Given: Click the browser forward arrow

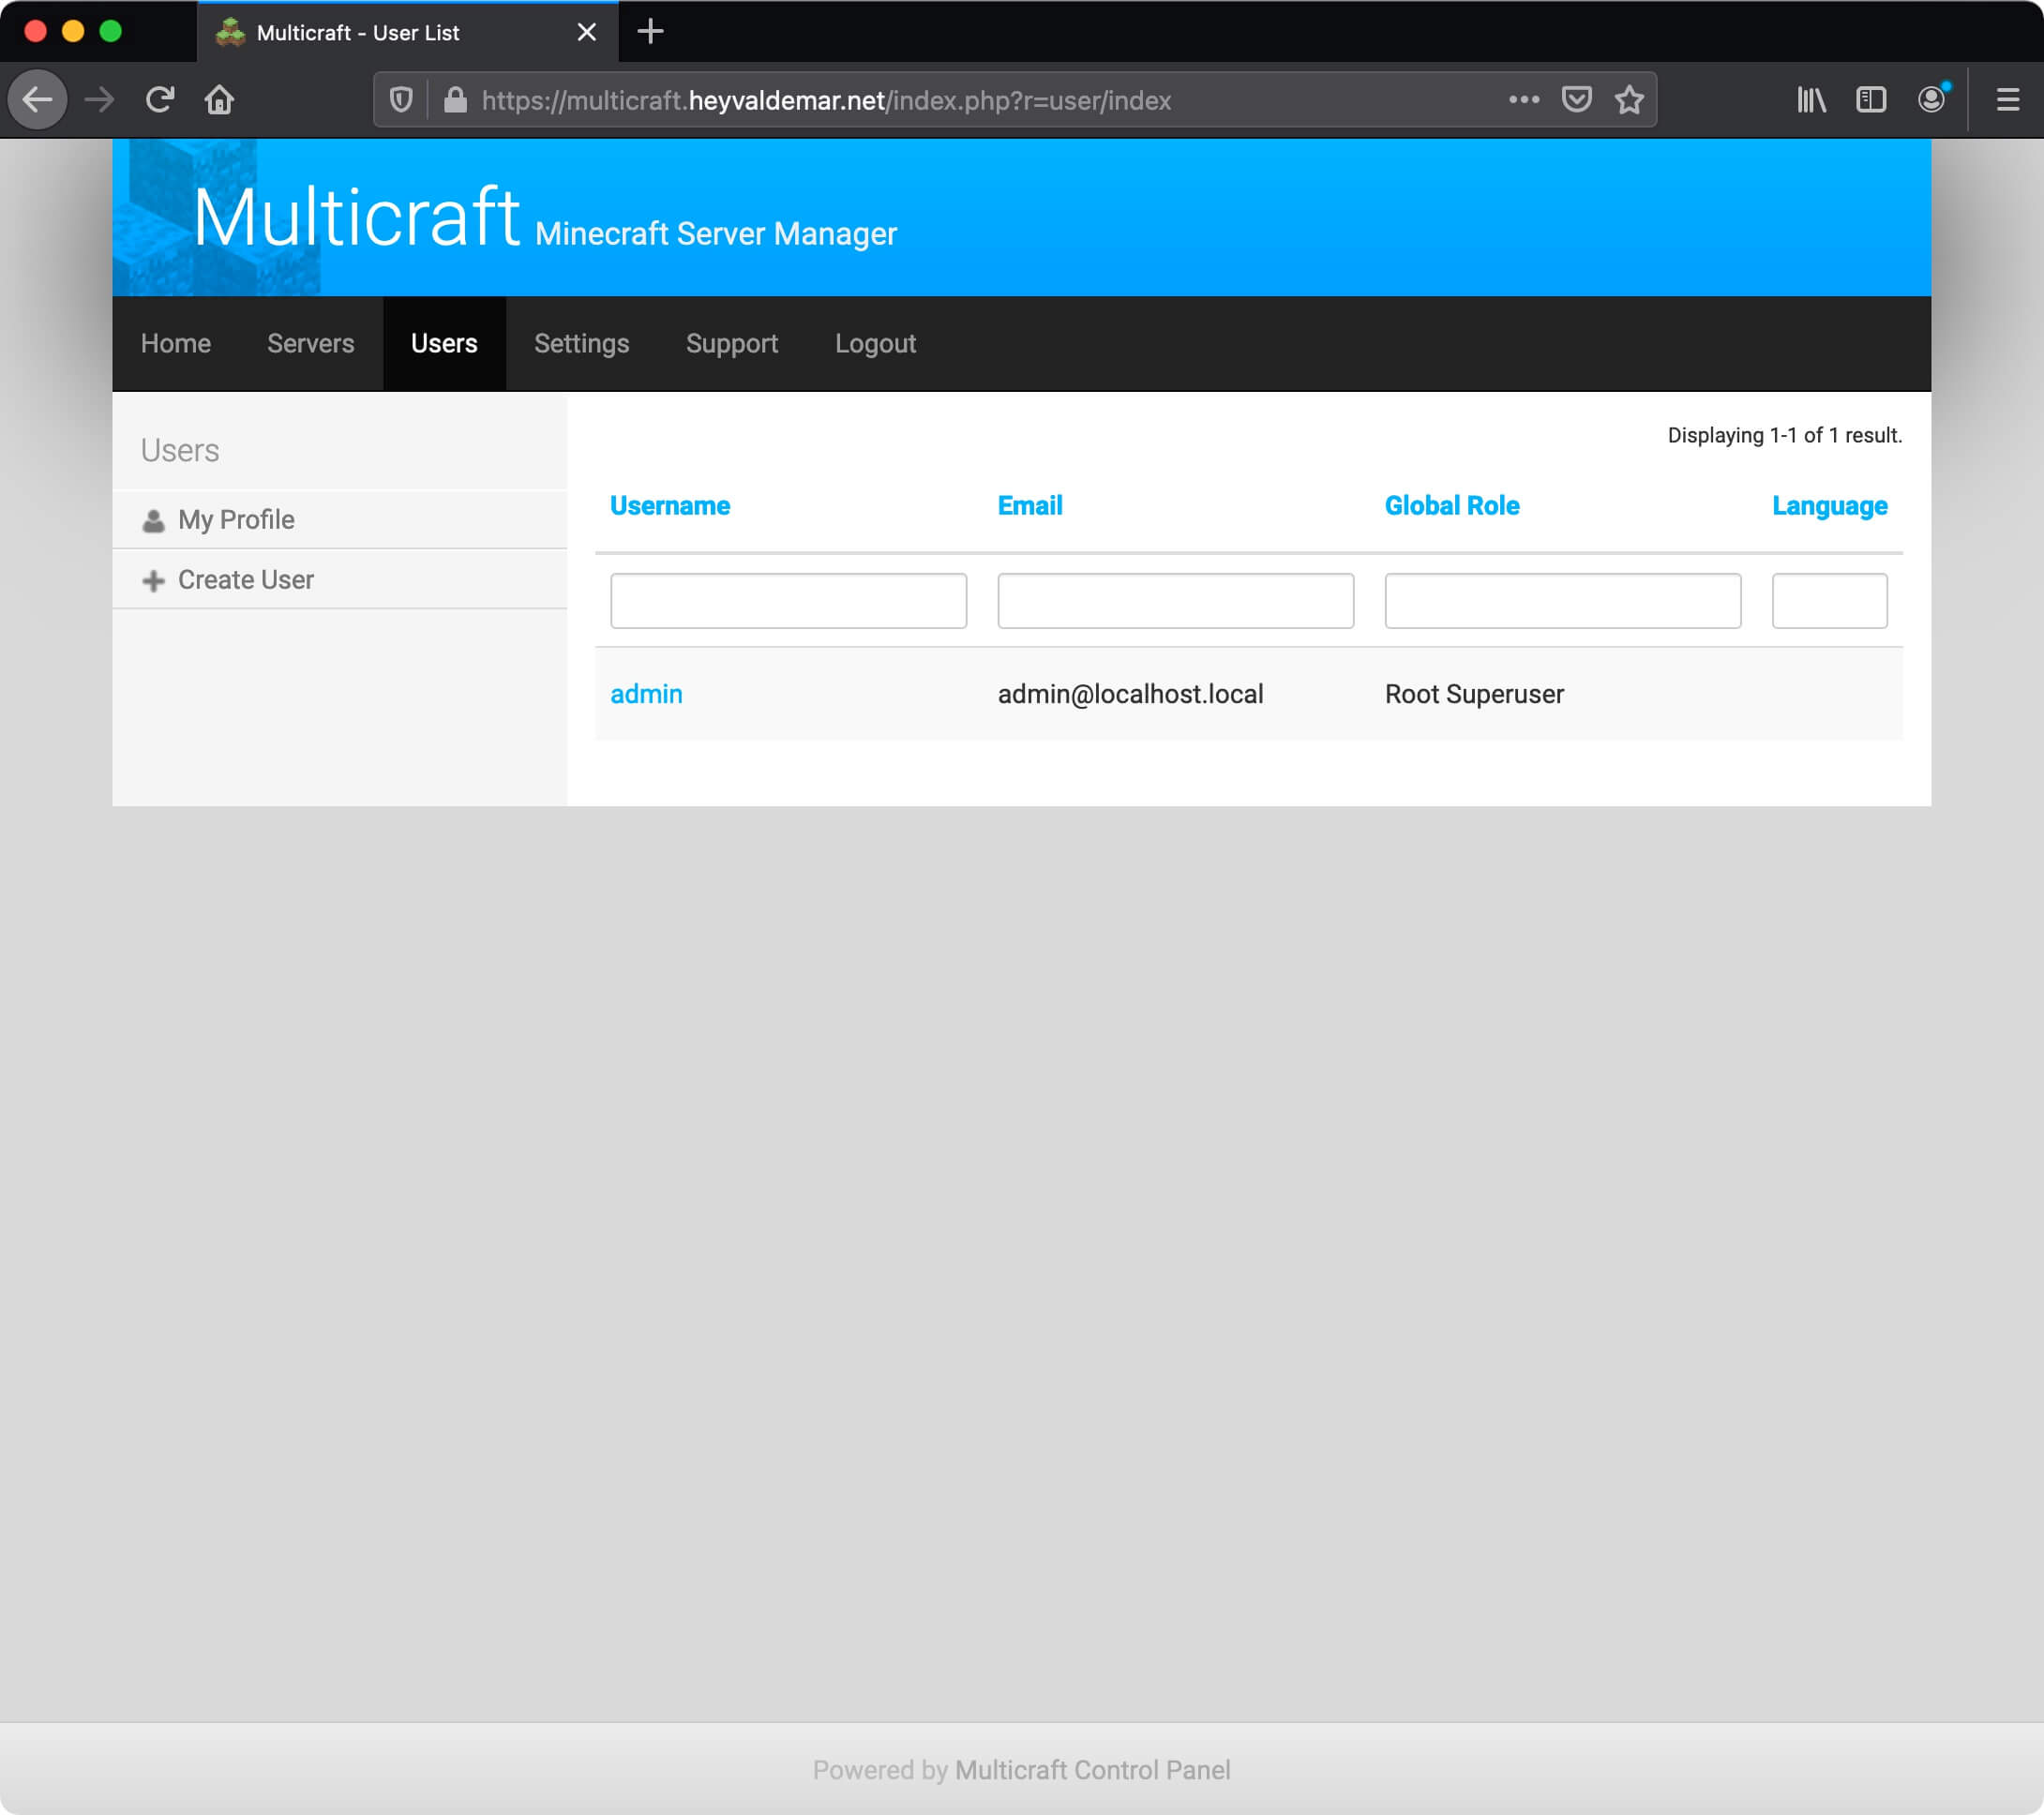Looking at the screenshot, I should pyautogui.click(x=99, y=100).
